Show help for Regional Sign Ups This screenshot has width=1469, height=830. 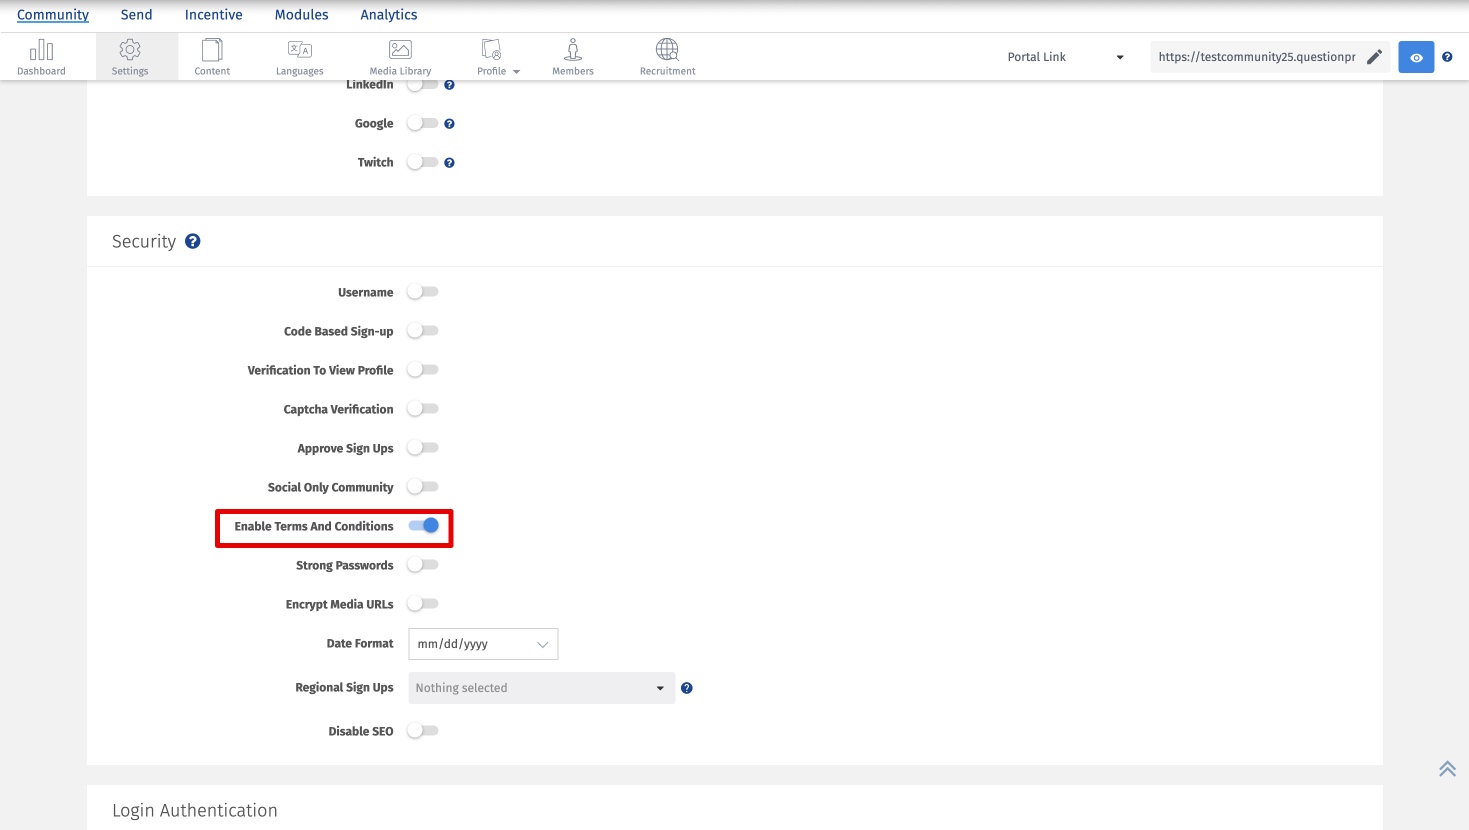(x=686, y=688)
